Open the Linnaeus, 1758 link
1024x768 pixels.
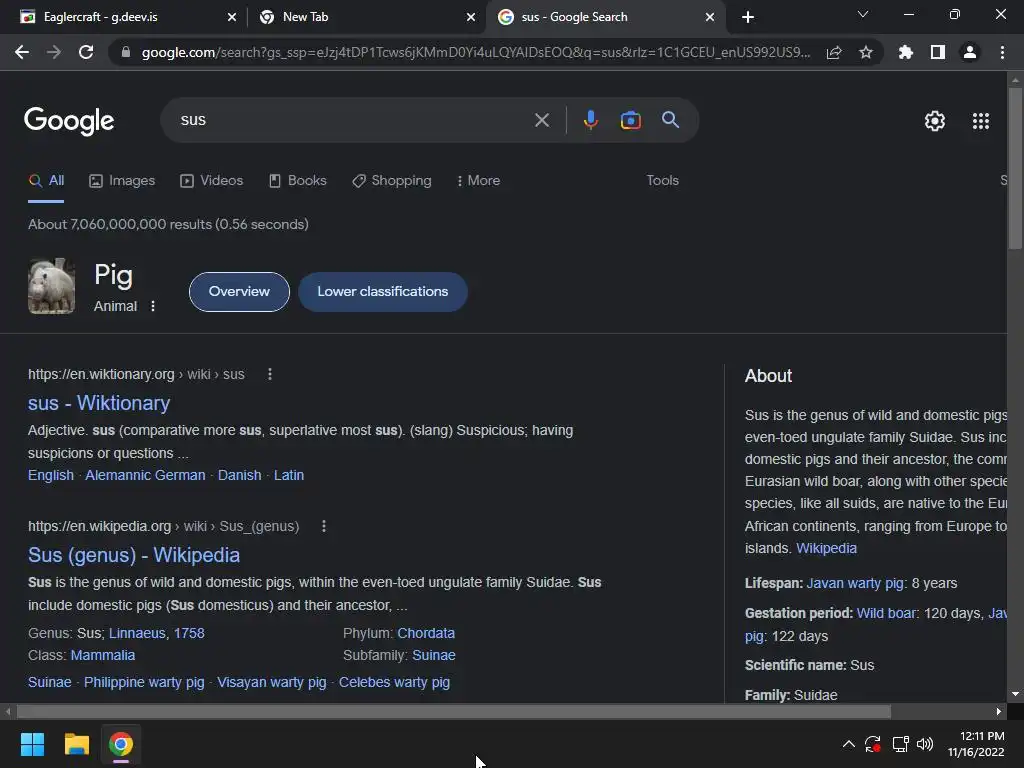pos(157,633)
